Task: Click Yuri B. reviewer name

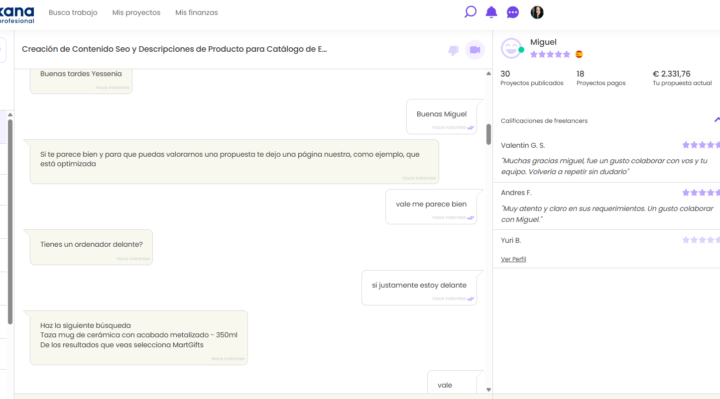Action: pos(511,240)
